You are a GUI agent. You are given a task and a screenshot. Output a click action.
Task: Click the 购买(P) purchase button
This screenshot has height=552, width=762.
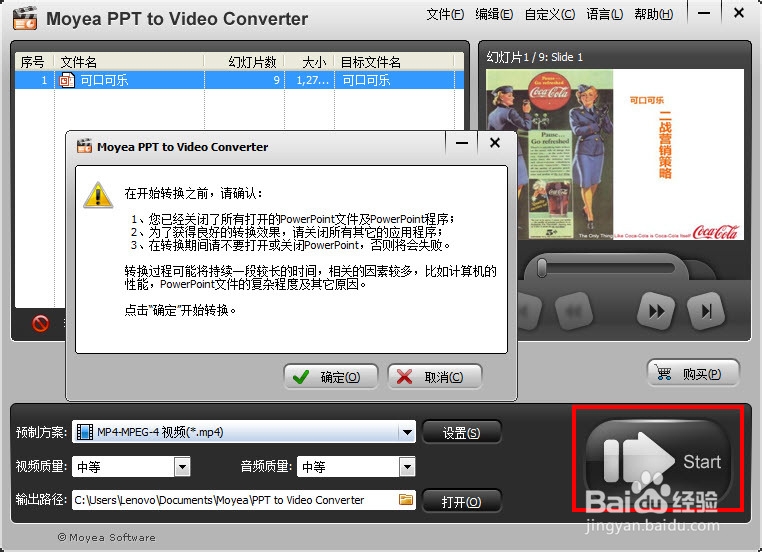(x=693, y=373)
